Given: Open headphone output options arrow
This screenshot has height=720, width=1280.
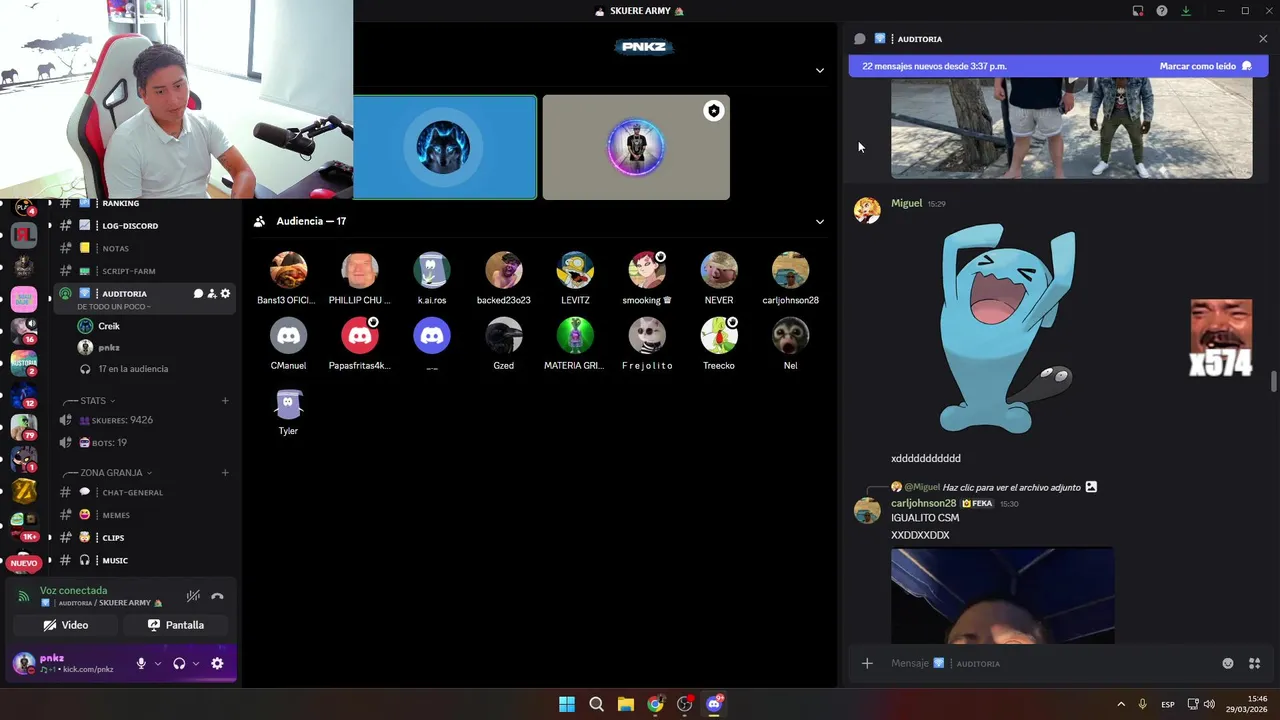Looking at the screenshot, I should (x=196, y=663).
